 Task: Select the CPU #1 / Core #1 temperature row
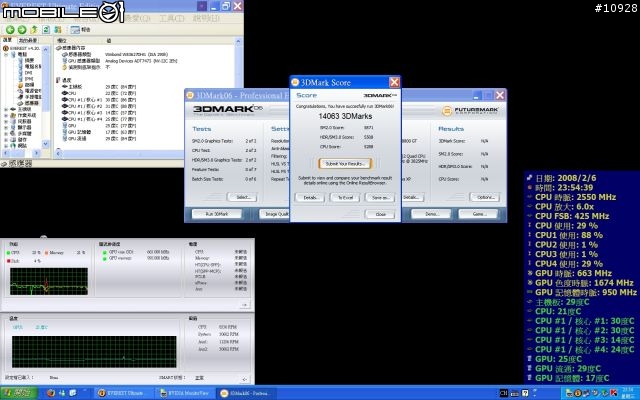99,100
